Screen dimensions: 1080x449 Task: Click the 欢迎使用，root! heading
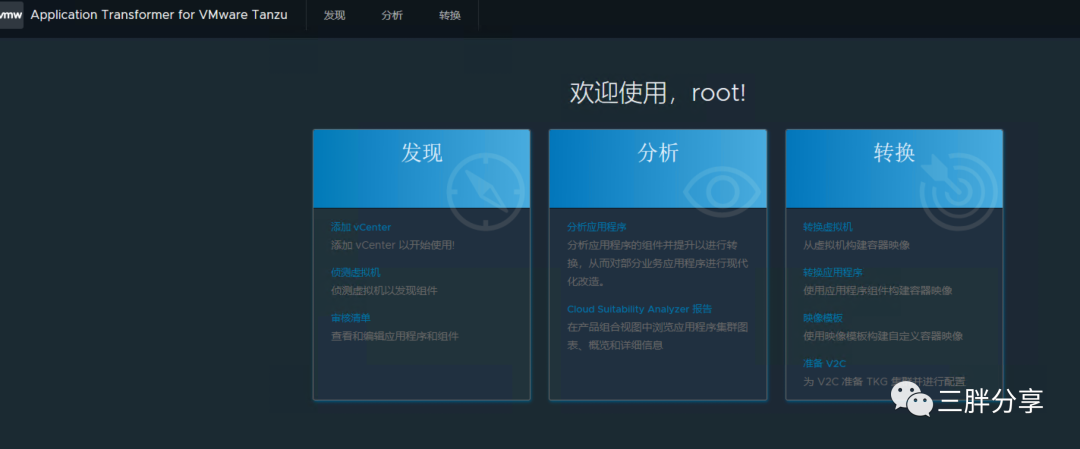tap(658, 92)
